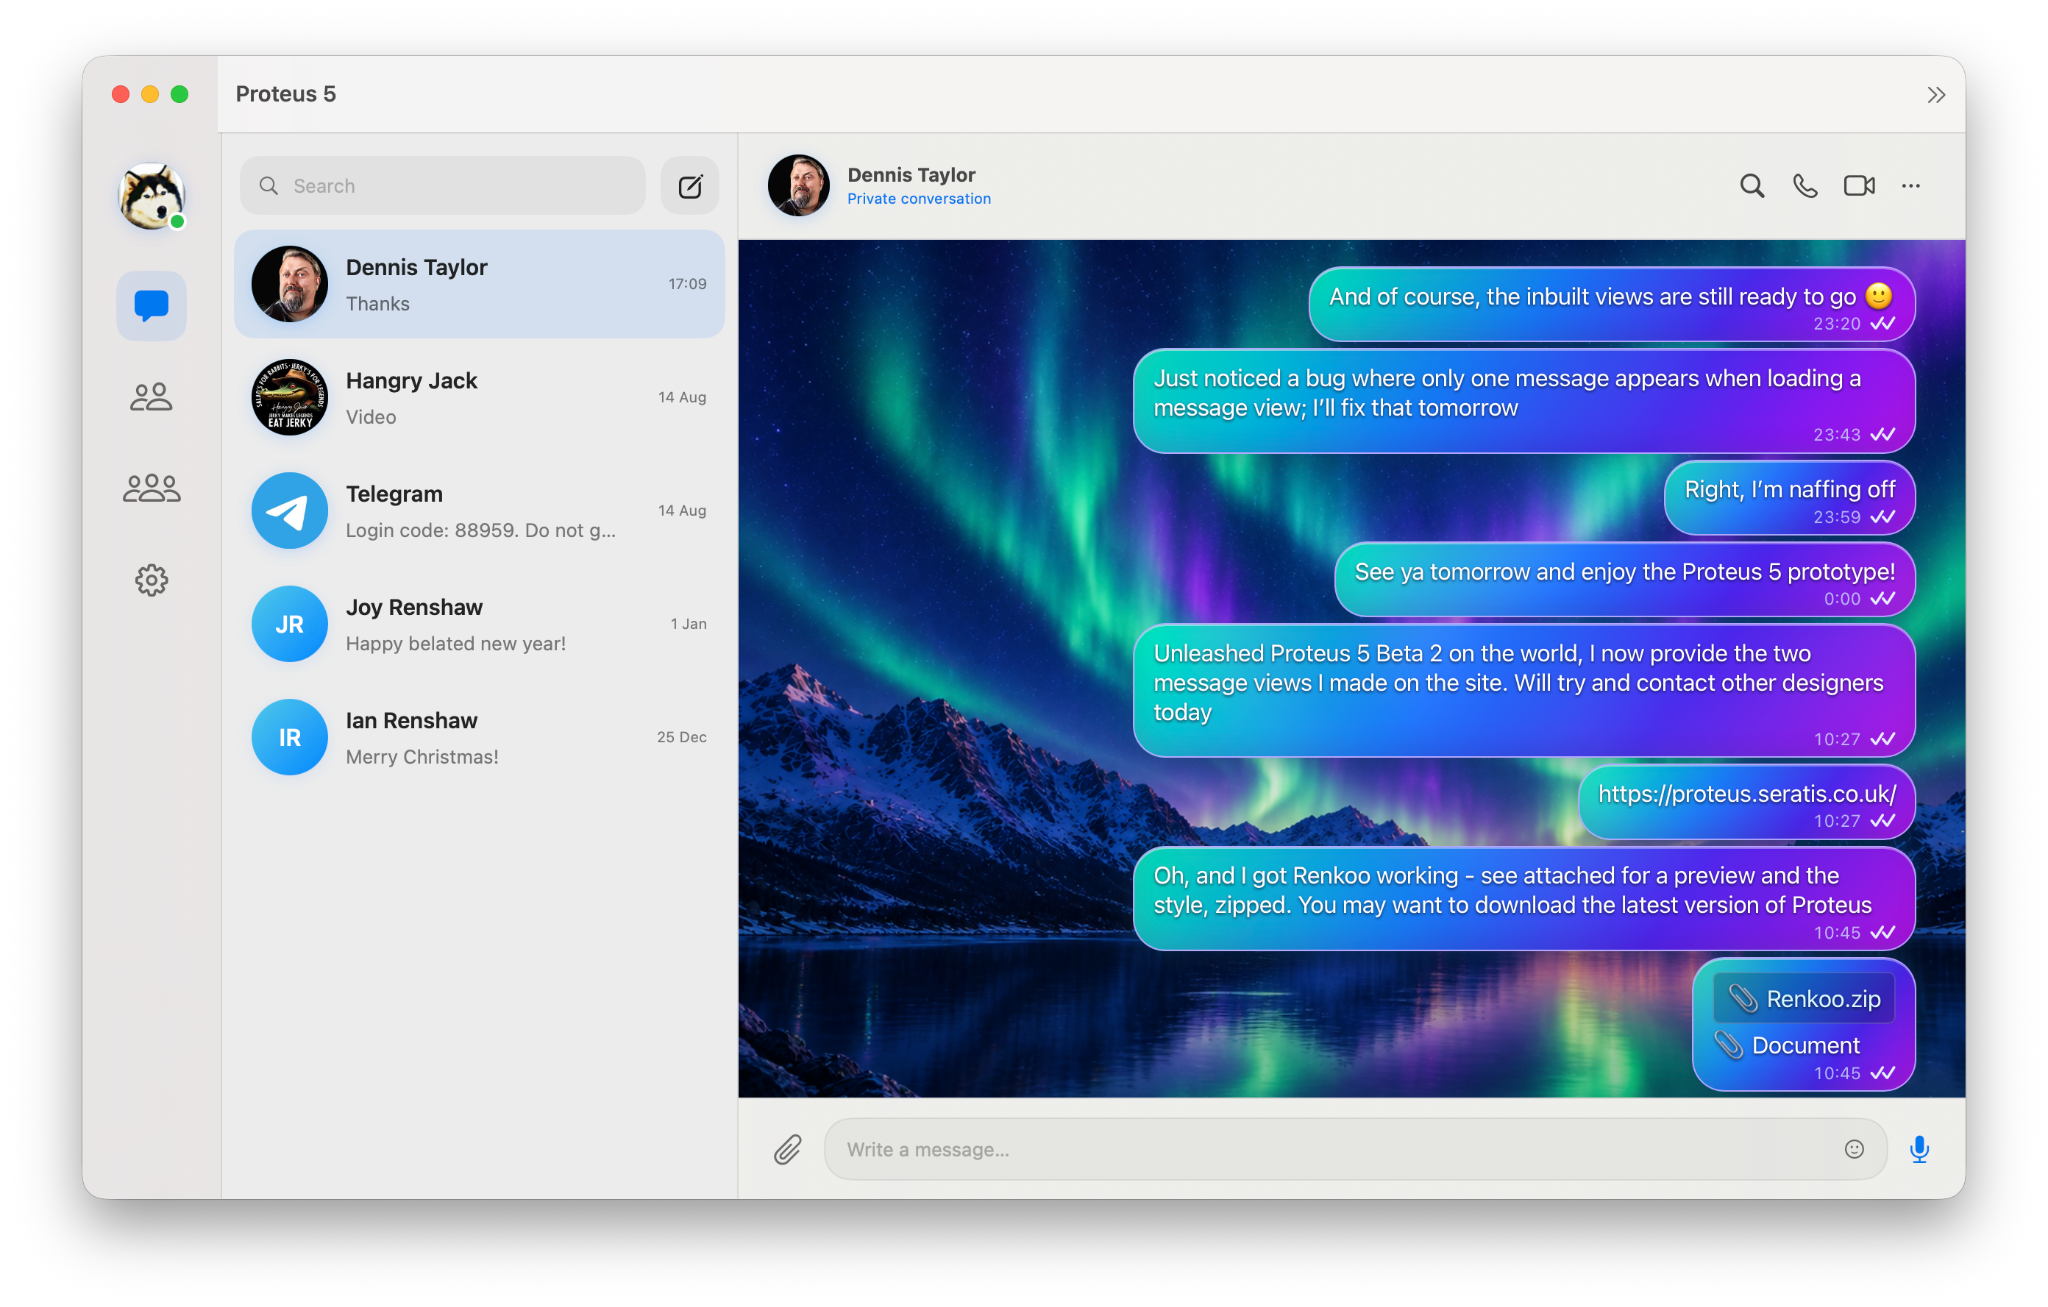
Task: Click Dennis Taylor's header avatar
Action: [798, 186]
